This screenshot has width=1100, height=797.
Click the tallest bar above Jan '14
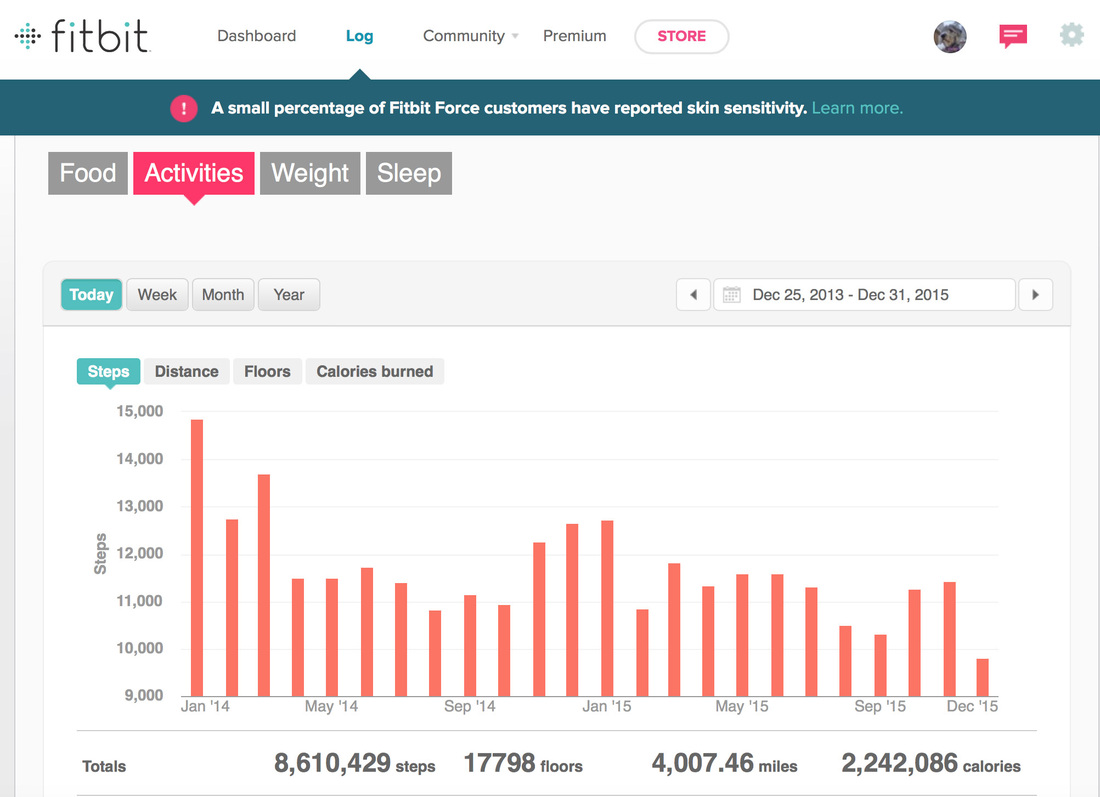pos(197,558)
